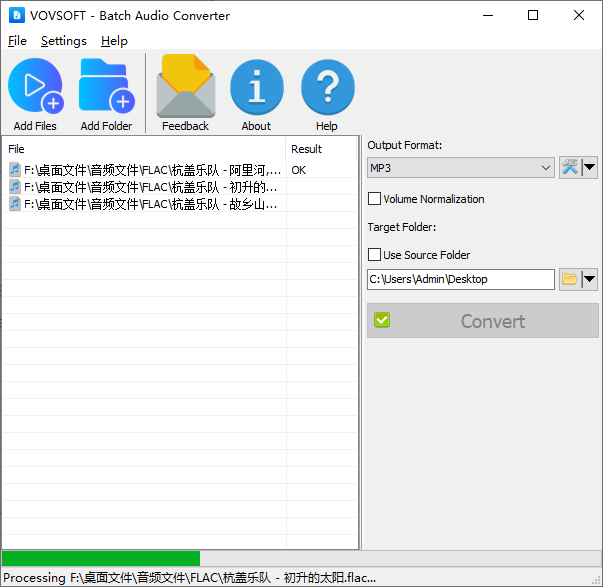Open the Feedback envelope icon

[x=185, y=87]
